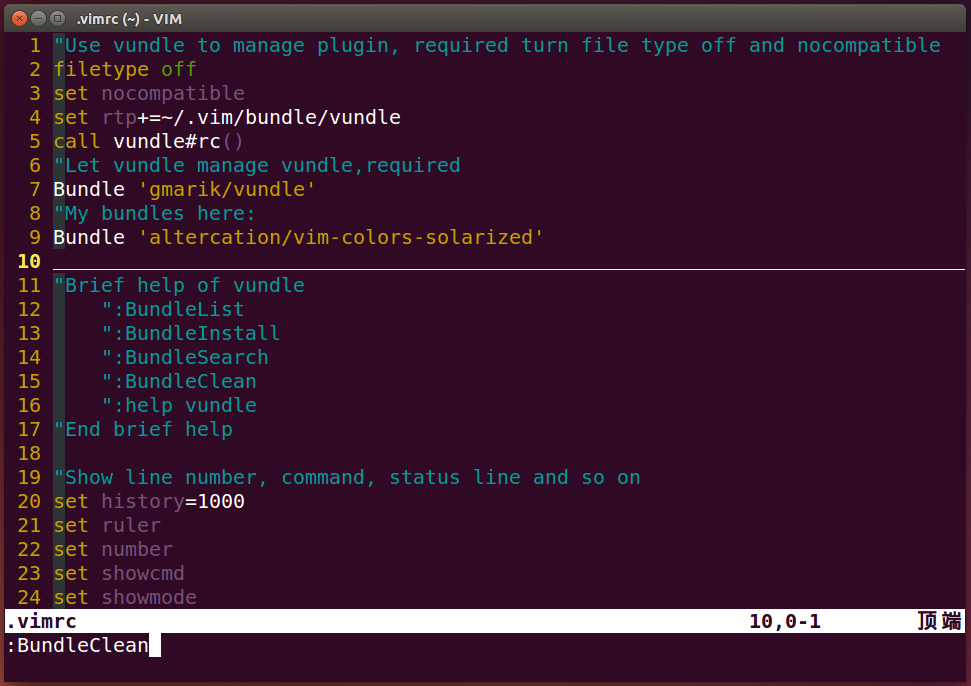Click line number 18 in the gutter
This screenshot has width=971, height=686.
pyautogui.click(x=29, y=454)
